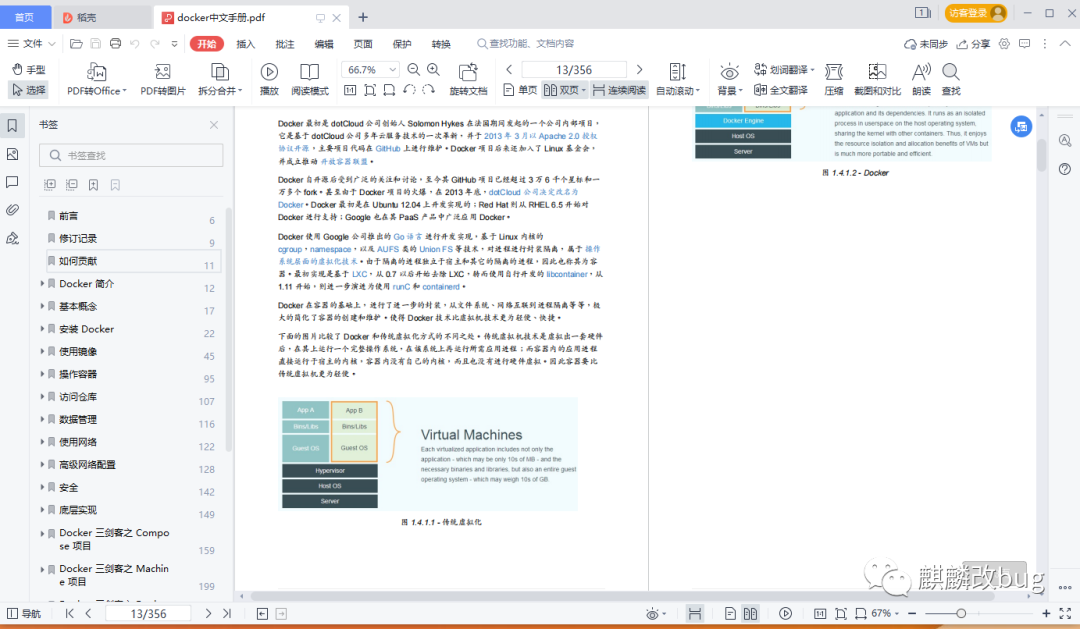Open the 插入 ribbon tab
The image size is (1080, 629).
click(x=246, y=43)
